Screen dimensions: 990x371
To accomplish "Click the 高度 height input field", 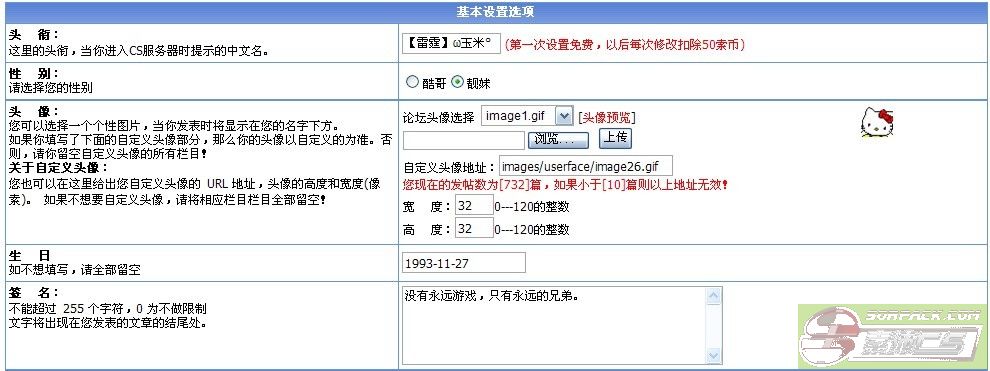I will [474, 228].
